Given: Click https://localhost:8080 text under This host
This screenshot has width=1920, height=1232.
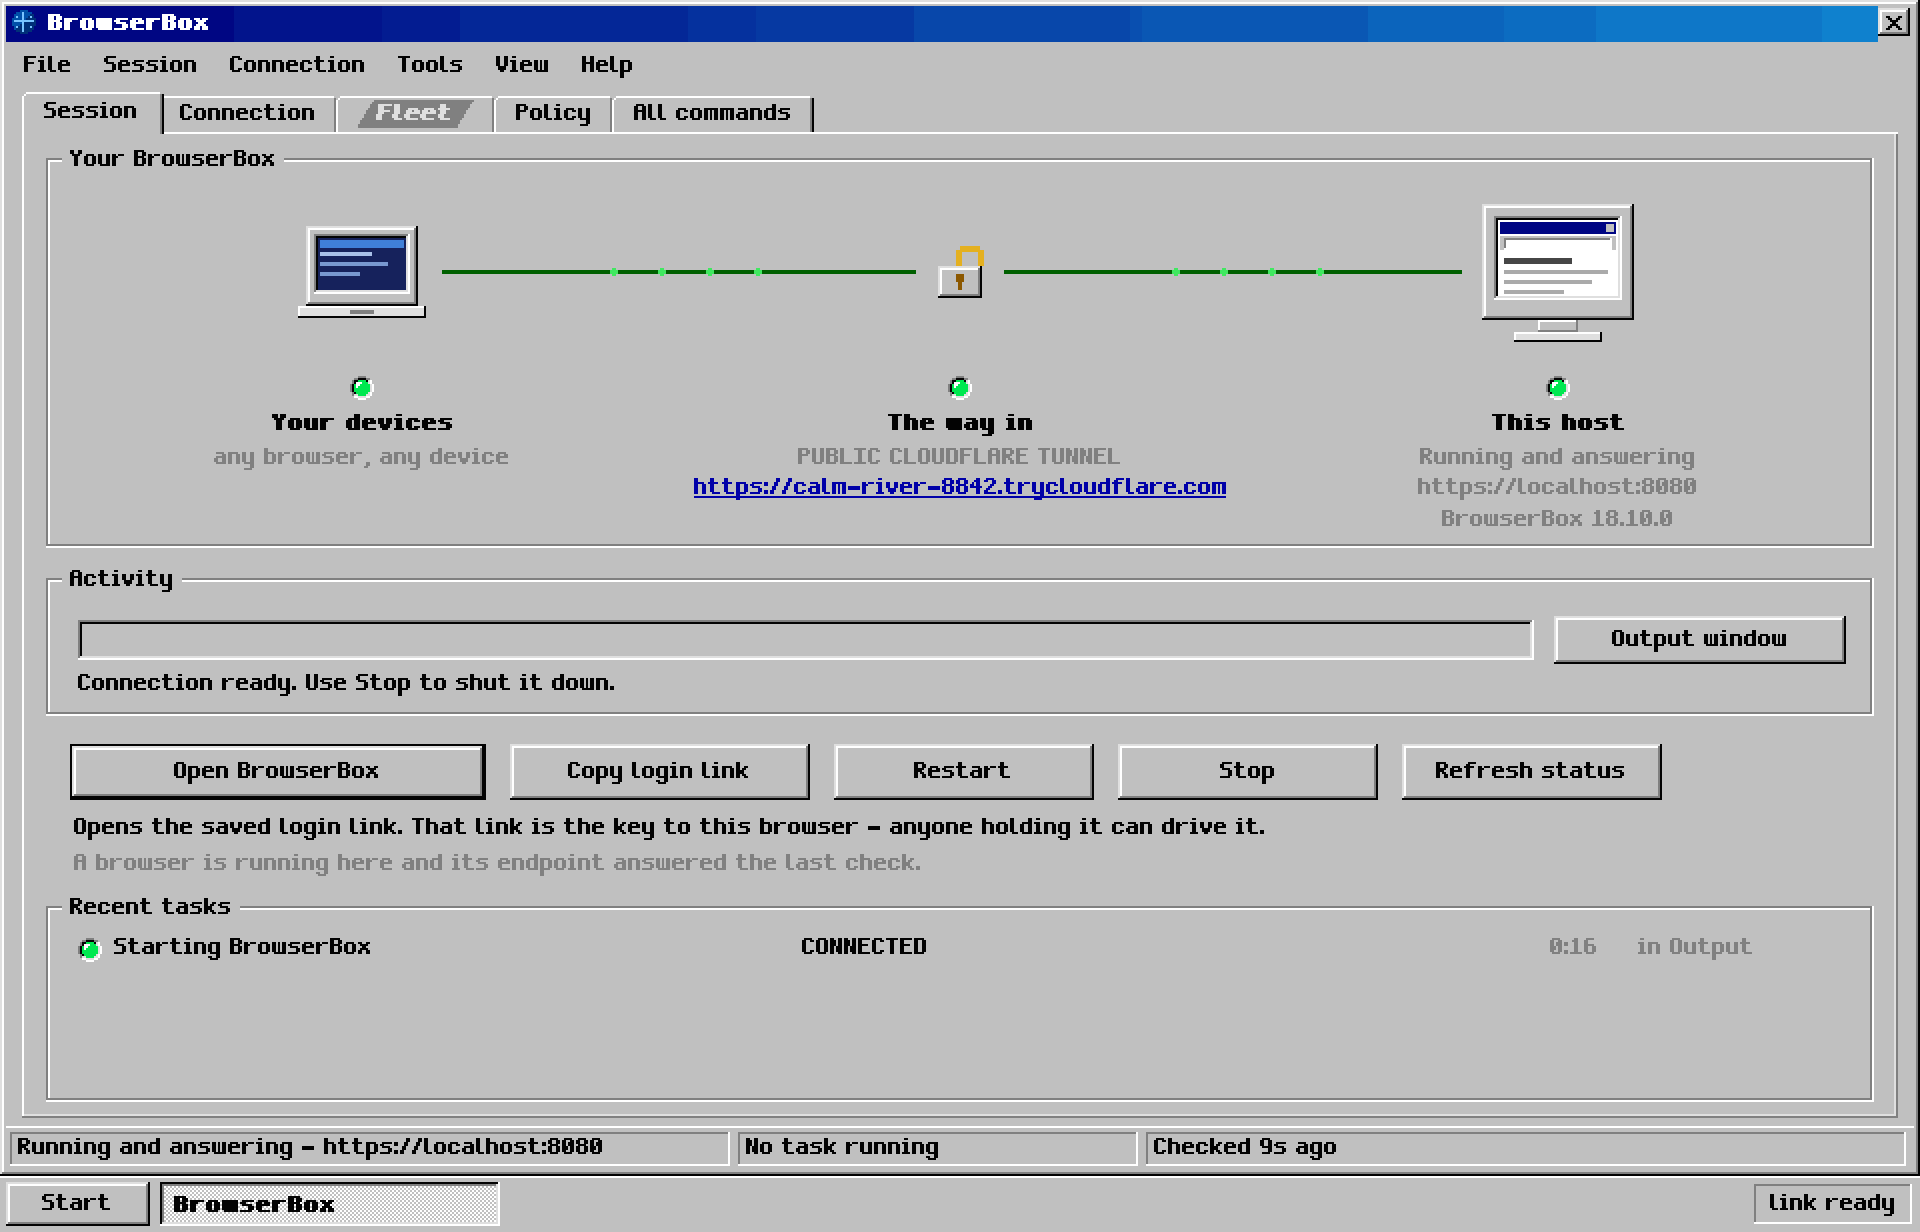Looking at the screenshot, I should point(1557,487).
